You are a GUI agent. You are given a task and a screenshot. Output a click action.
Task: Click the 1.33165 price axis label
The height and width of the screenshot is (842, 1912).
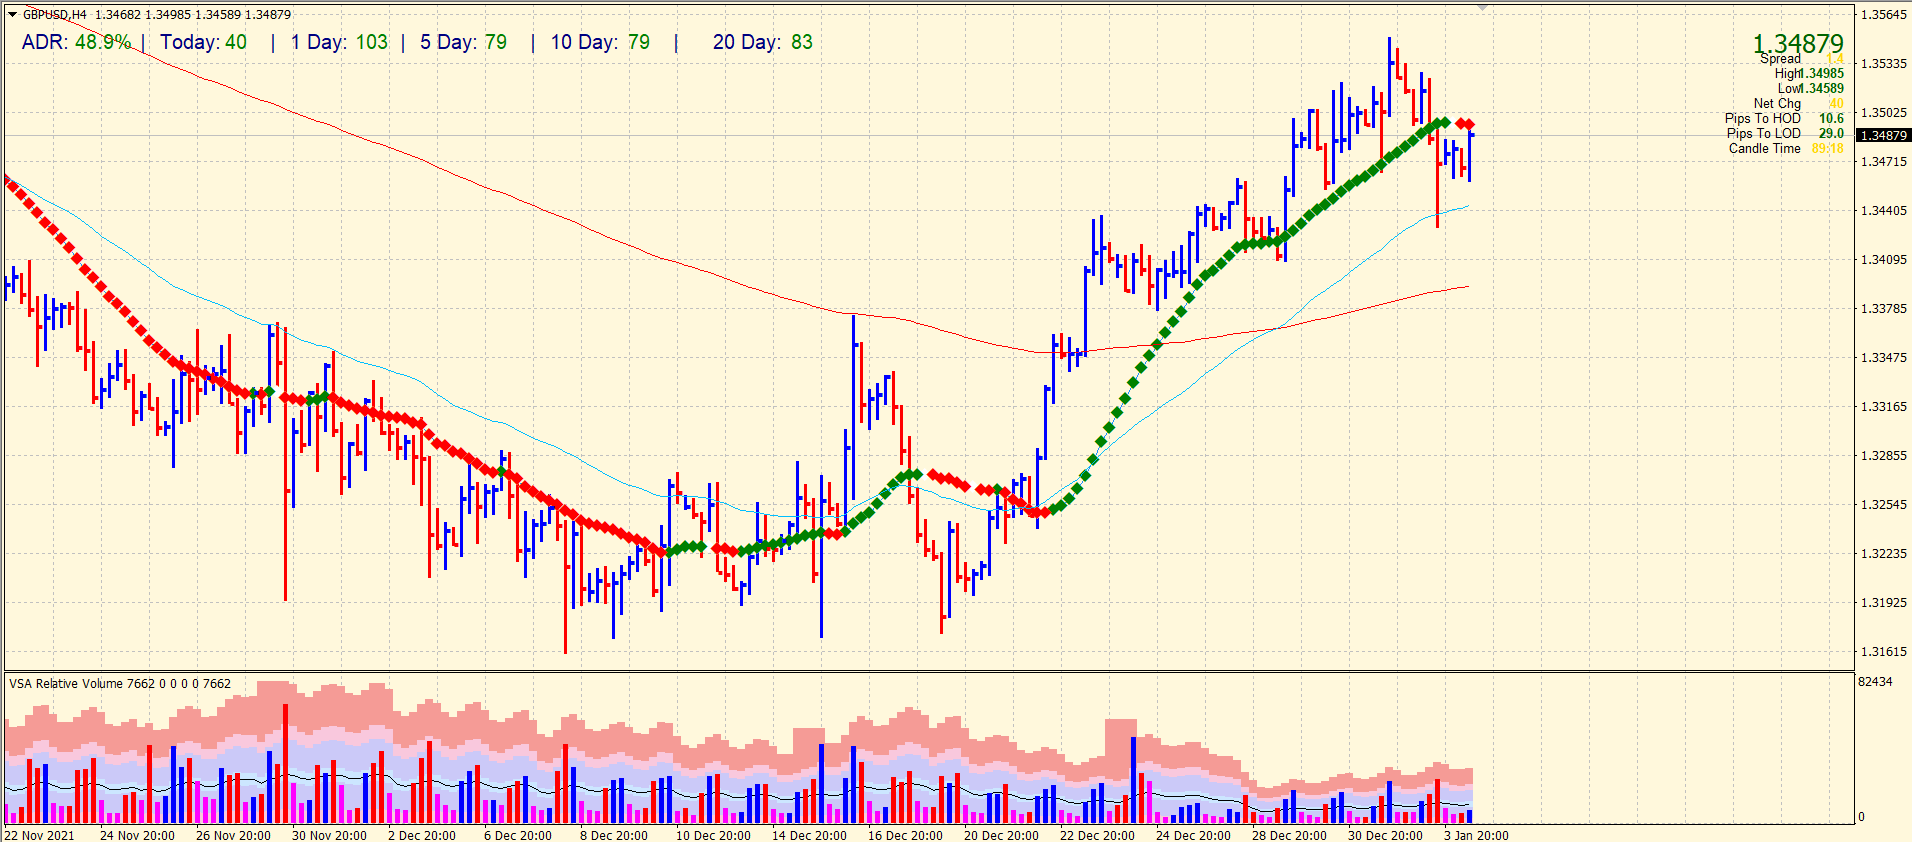pos(1884,407)
